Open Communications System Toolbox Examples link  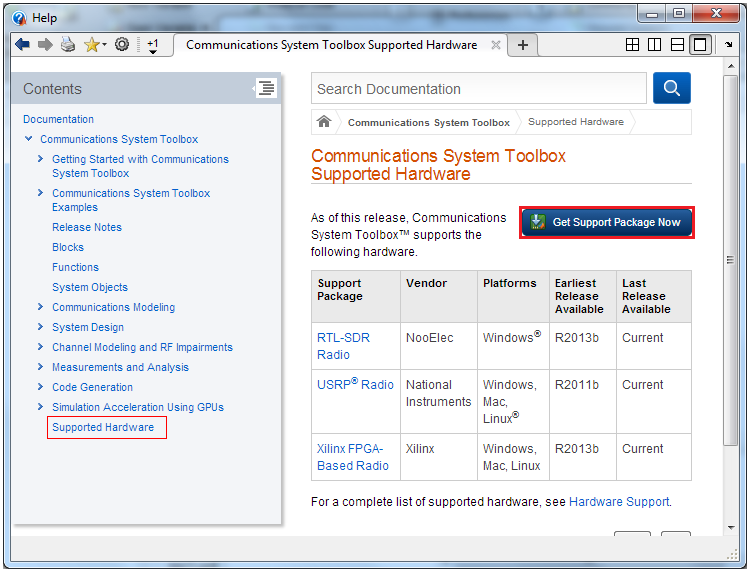click(131, 200)
